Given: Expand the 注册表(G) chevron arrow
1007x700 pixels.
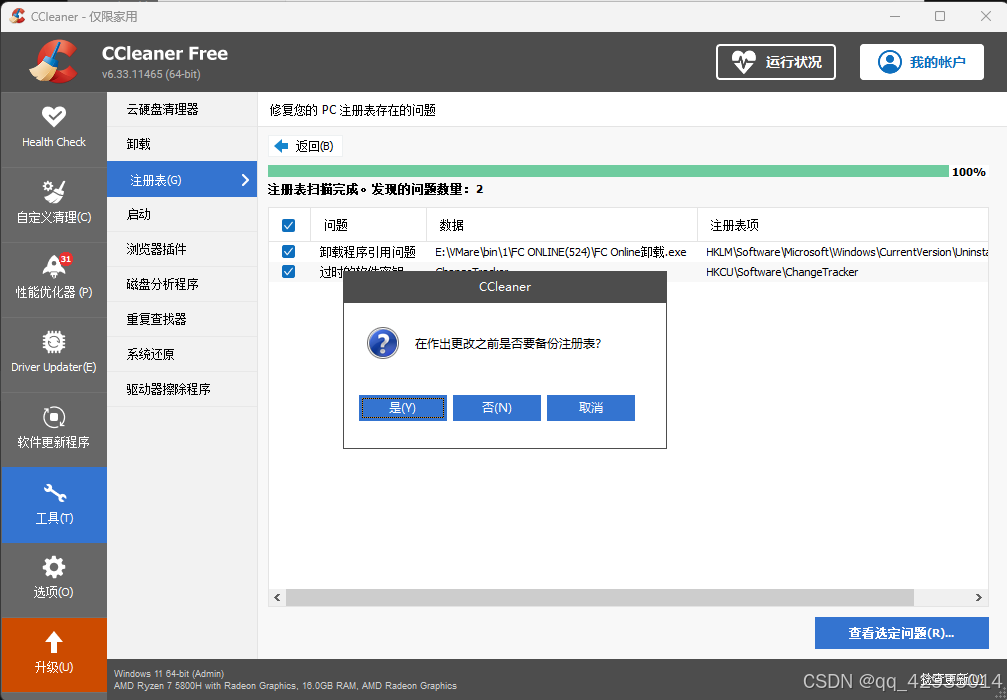Looking at the screenshot, I should click(x=245, y=180).
